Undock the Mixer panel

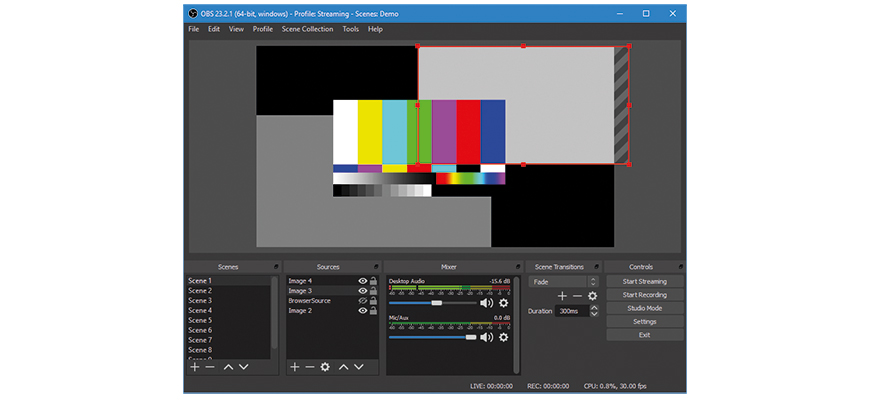tap(518, 267)
